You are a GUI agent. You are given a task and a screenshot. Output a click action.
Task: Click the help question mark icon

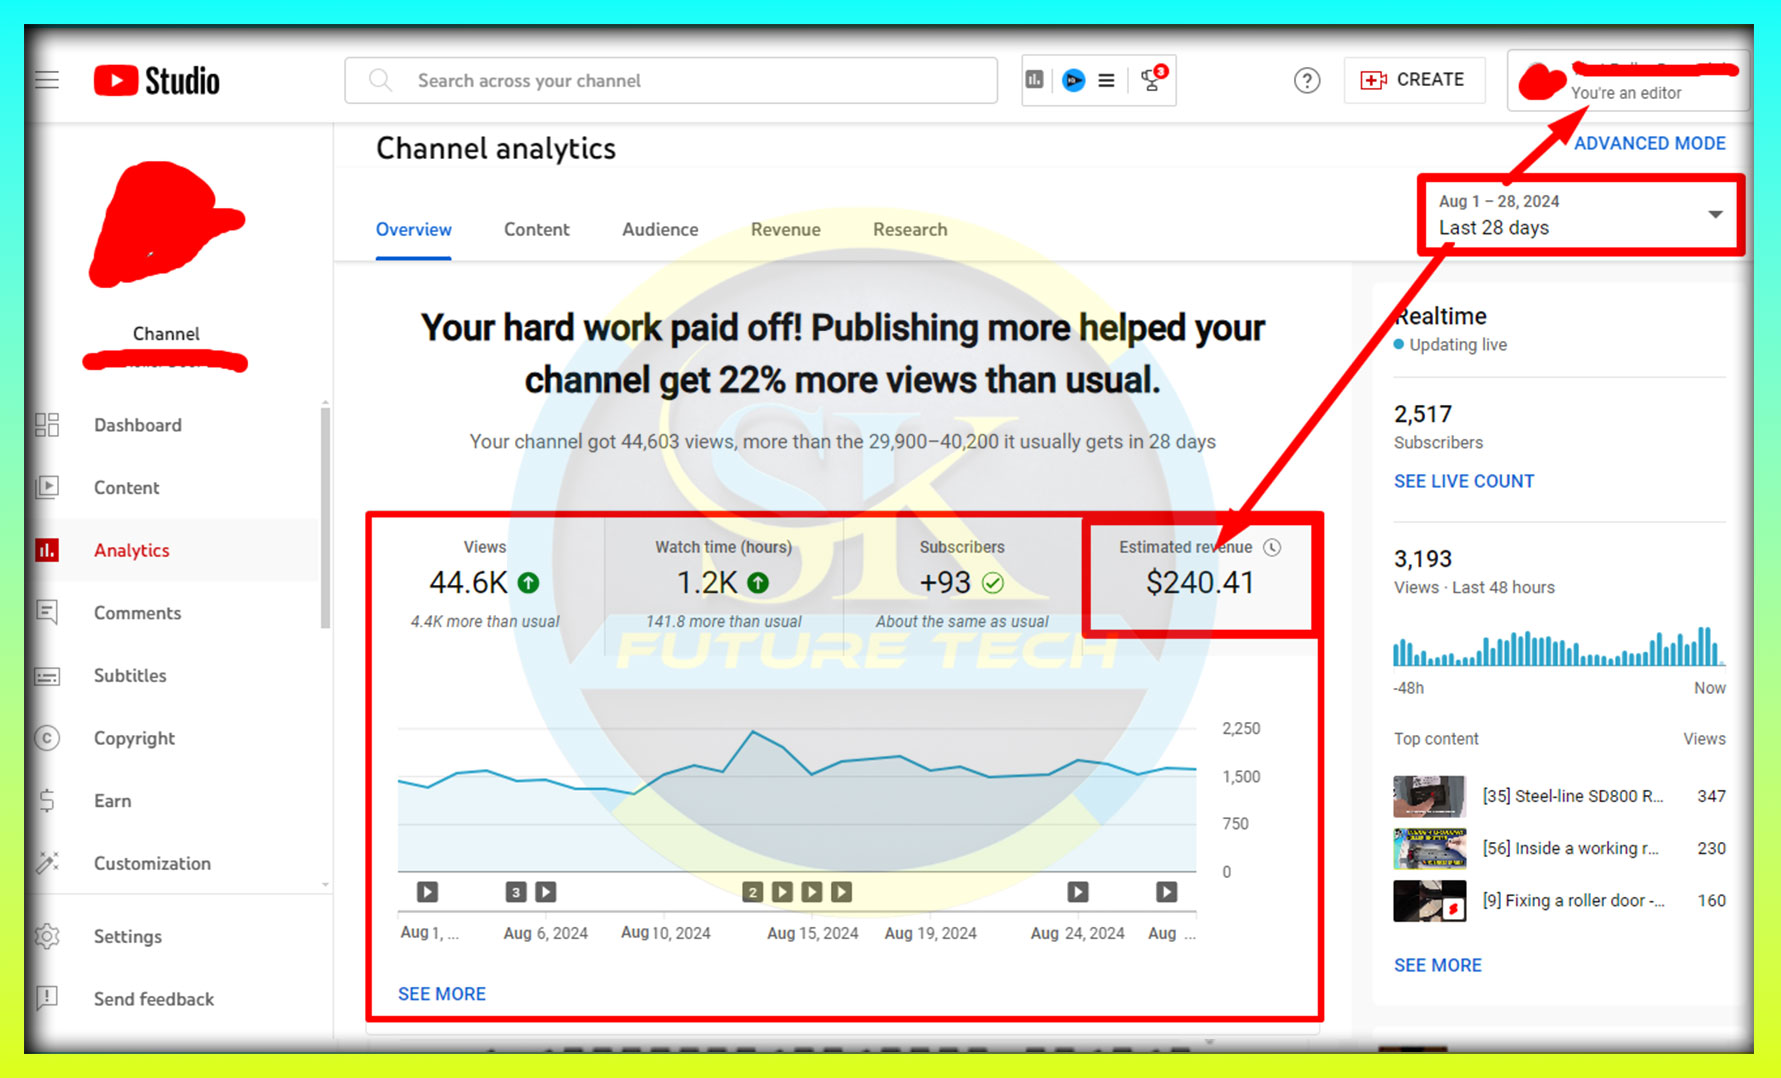(1306, 81)
